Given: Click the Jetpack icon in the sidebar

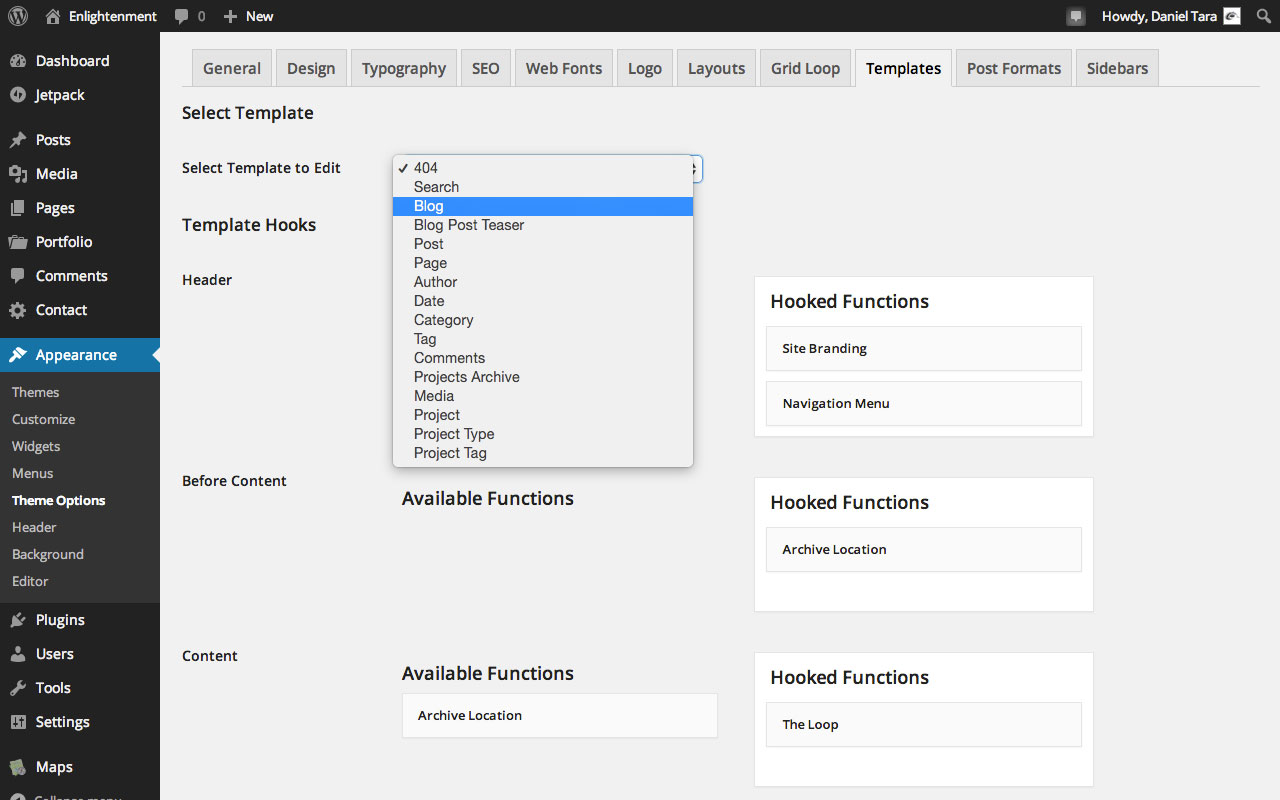Looking at the screenshot, I should [18, 95].
